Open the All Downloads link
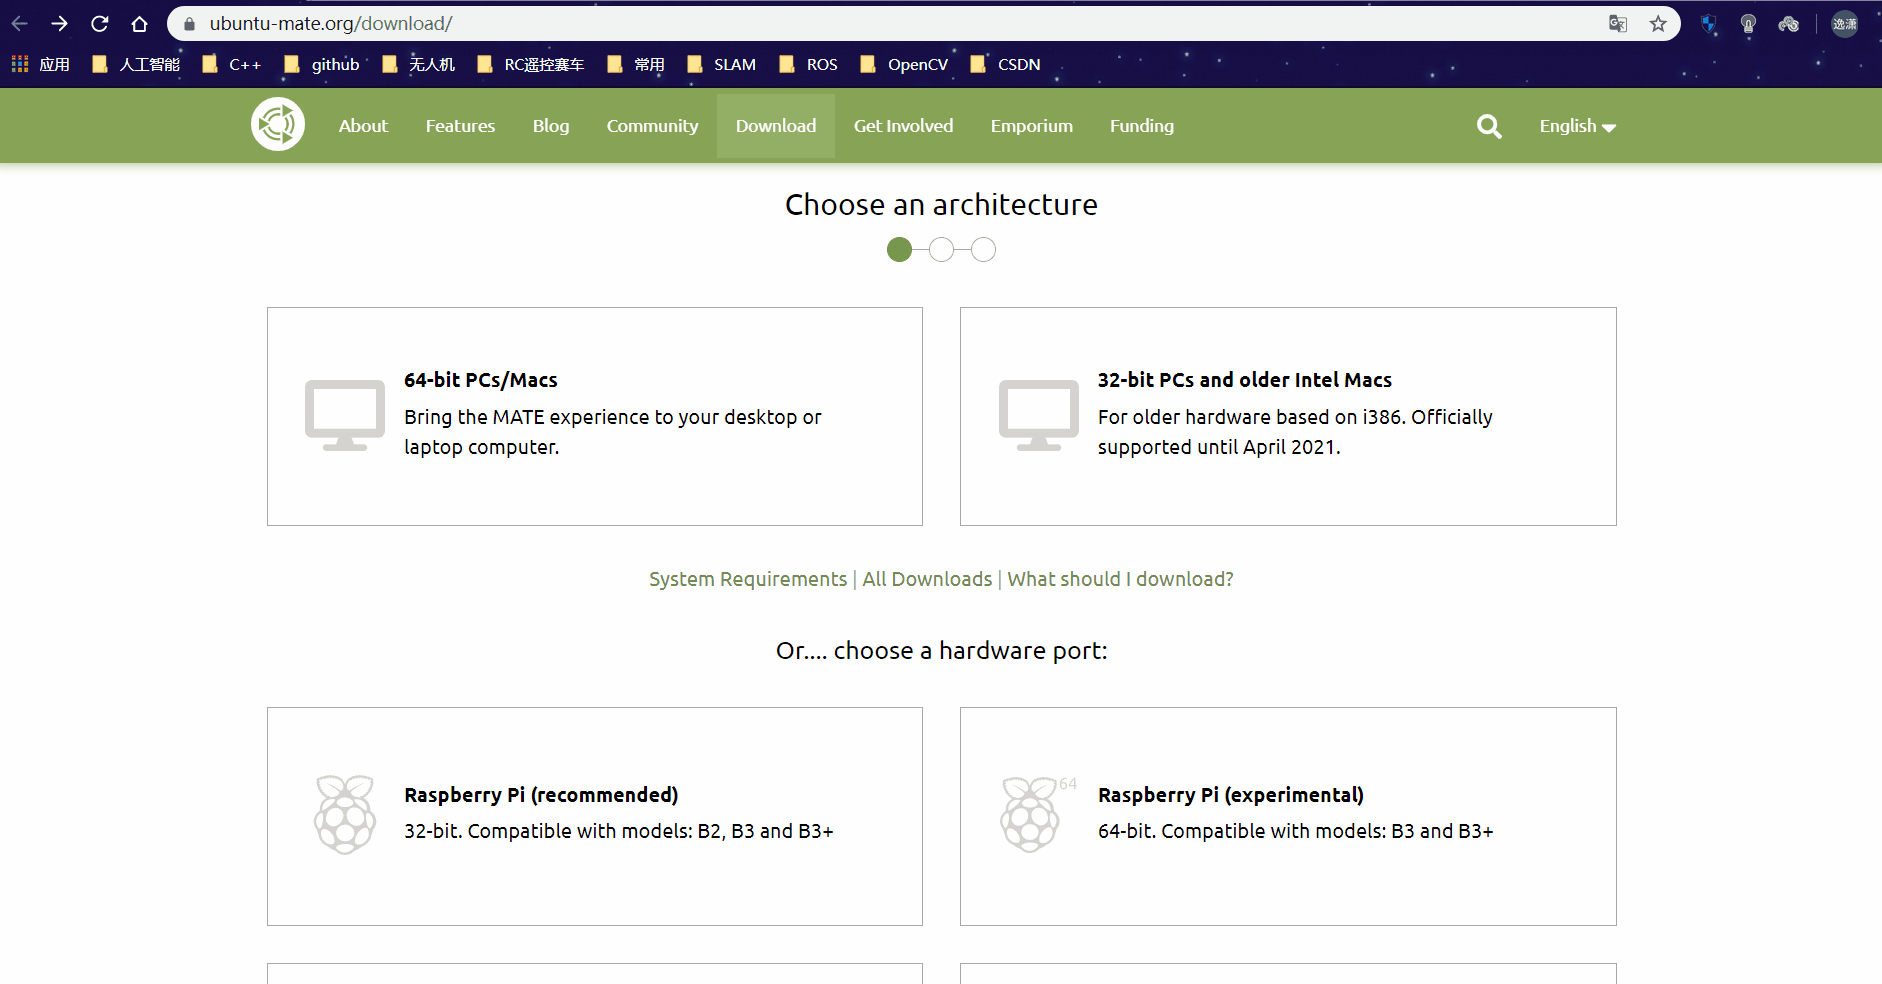This screenshot has width=1882, height=984. (x=927, y=579)
